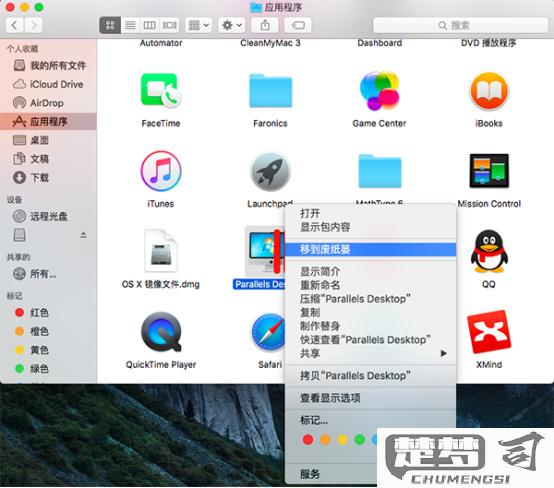Go back in Finder history

[15, 25]
